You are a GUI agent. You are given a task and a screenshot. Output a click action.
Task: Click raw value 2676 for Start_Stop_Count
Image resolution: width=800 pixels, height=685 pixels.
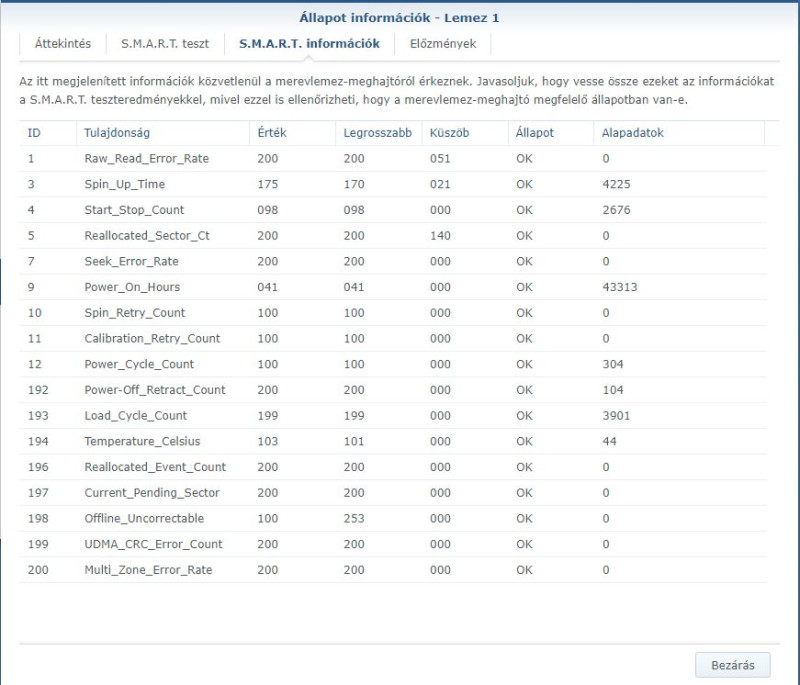(x=616, y=210)
